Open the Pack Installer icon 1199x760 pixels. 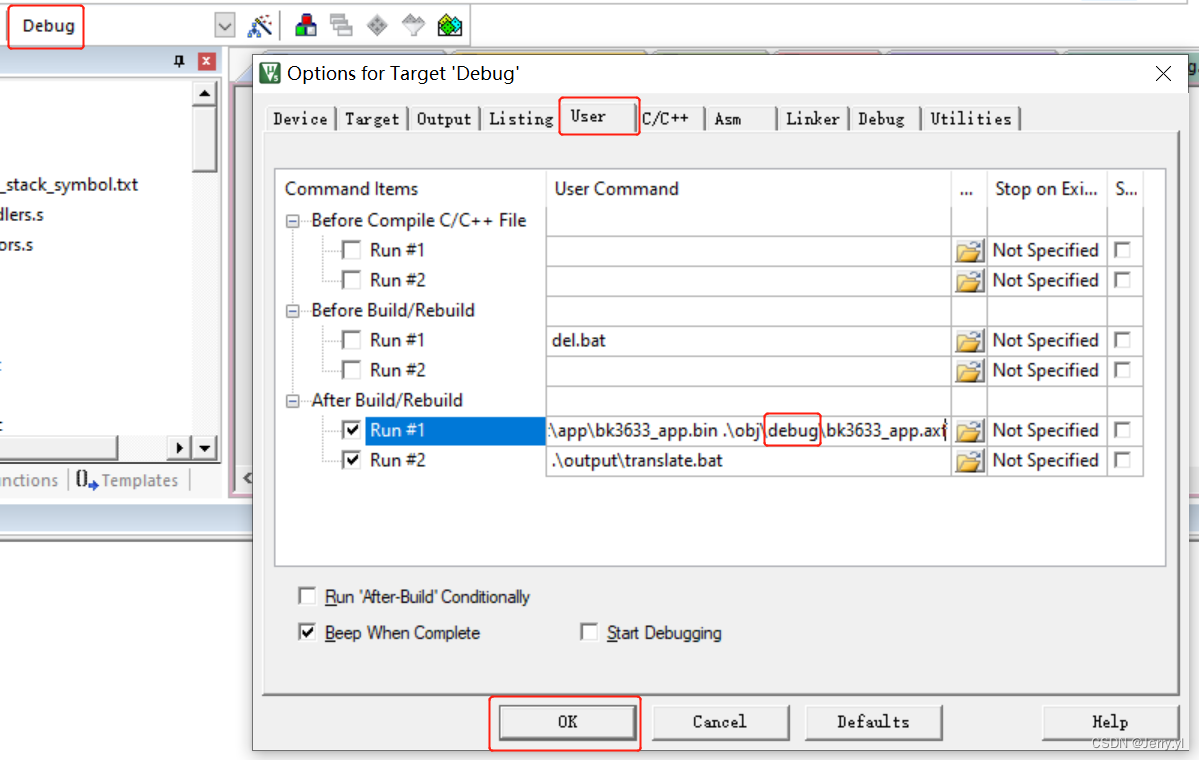tap(450, 26)
